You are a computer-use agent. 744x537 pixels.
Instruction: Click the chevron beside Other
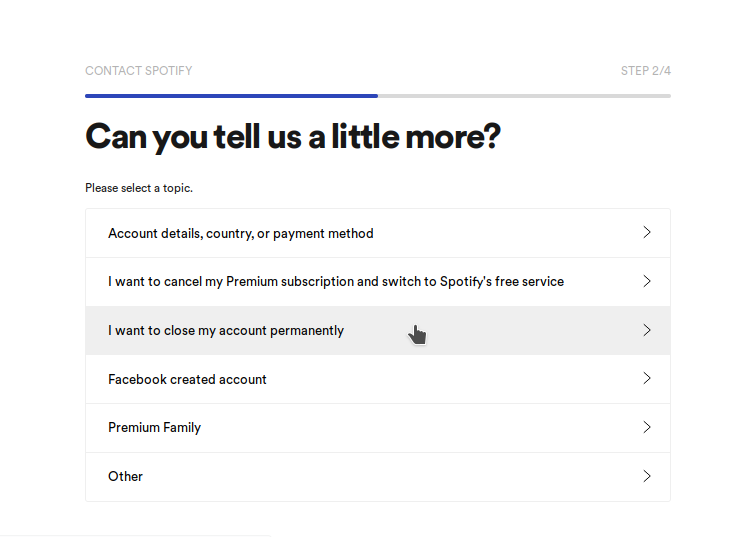[647, 476]
